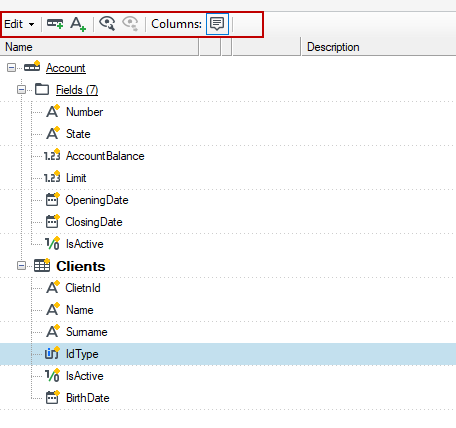The width and height of the screenshot is (456, 428).
Task: Click the text-type icon next to Number
Action: (53, 111)
